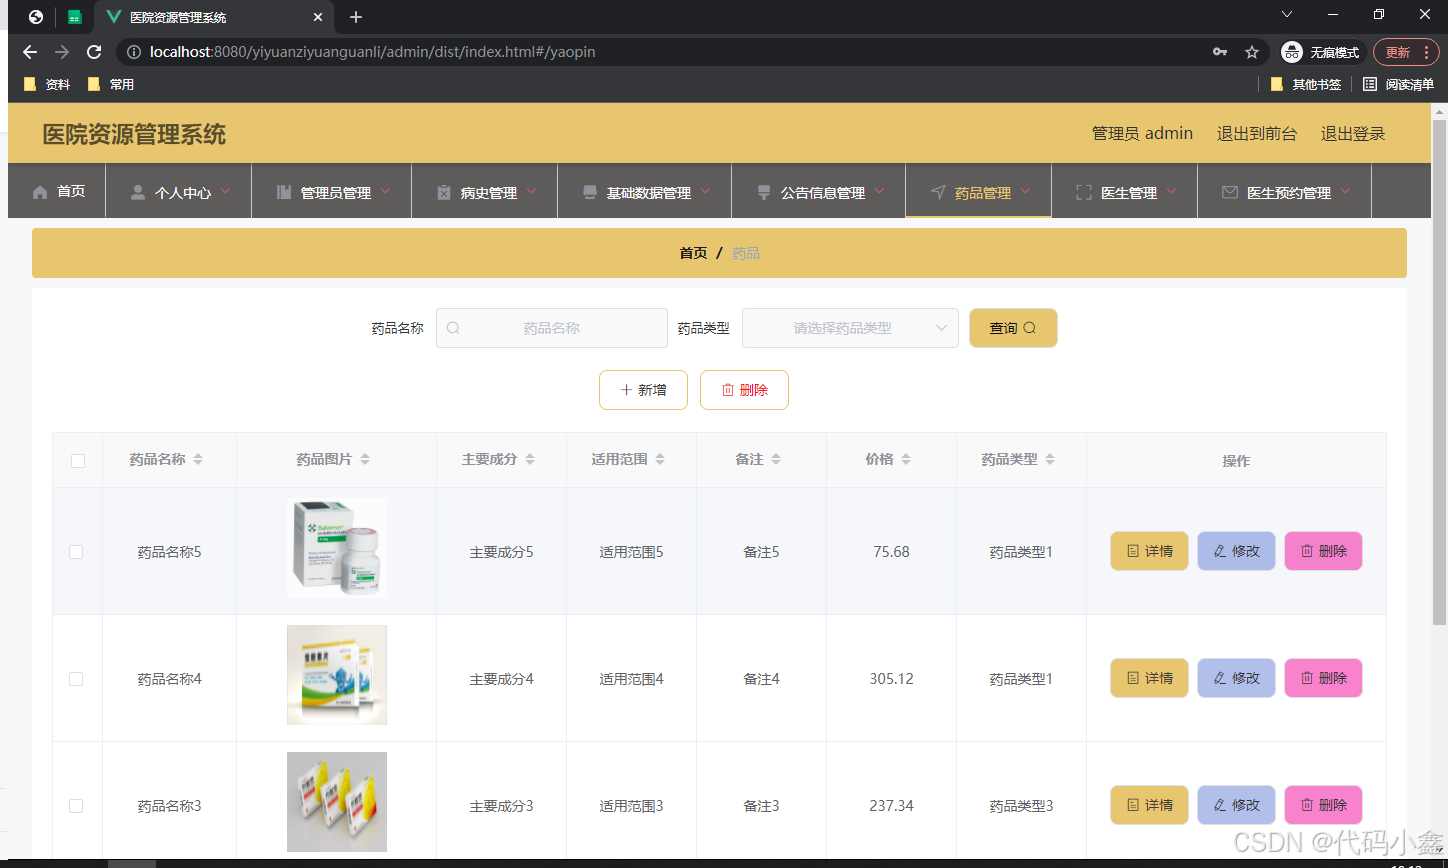Image resolution: width=1448 pixels, height=868 pixels.
Task: Click 删除 for 药品名称5
Action: coord(1323,551)
